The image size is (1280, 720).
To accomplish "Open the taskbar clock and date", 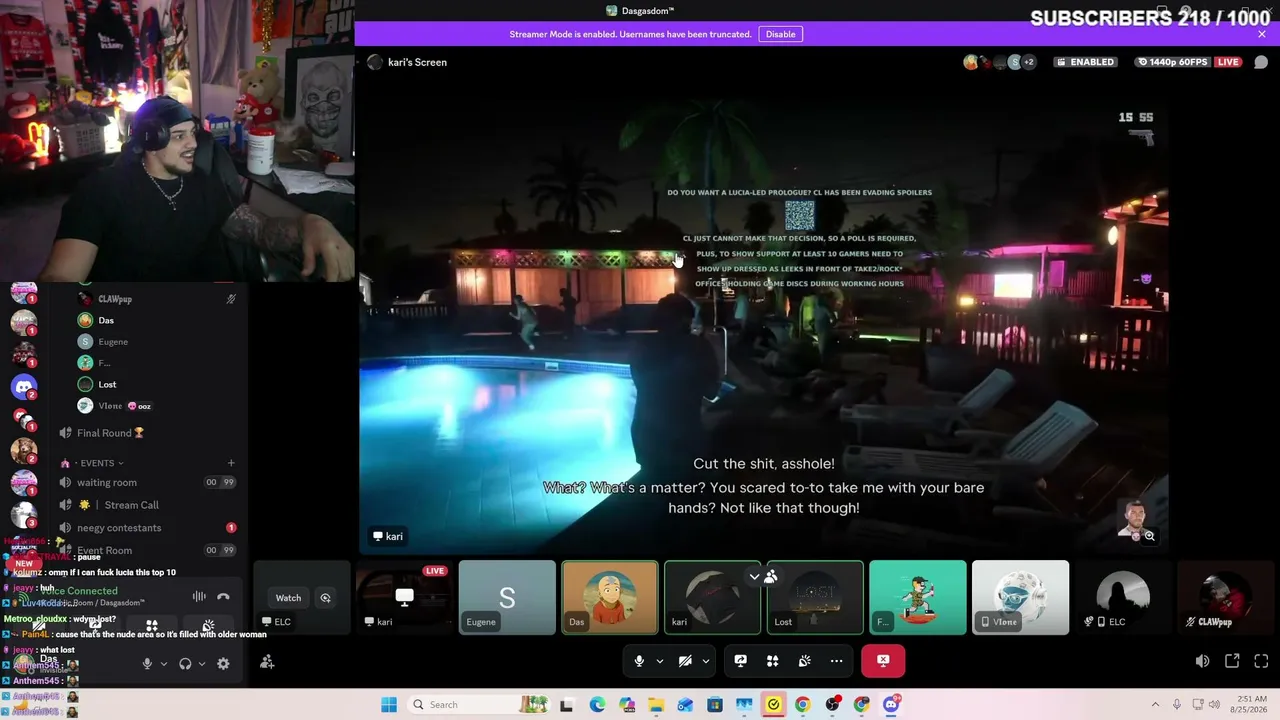I will click(x=1250, y=705).
